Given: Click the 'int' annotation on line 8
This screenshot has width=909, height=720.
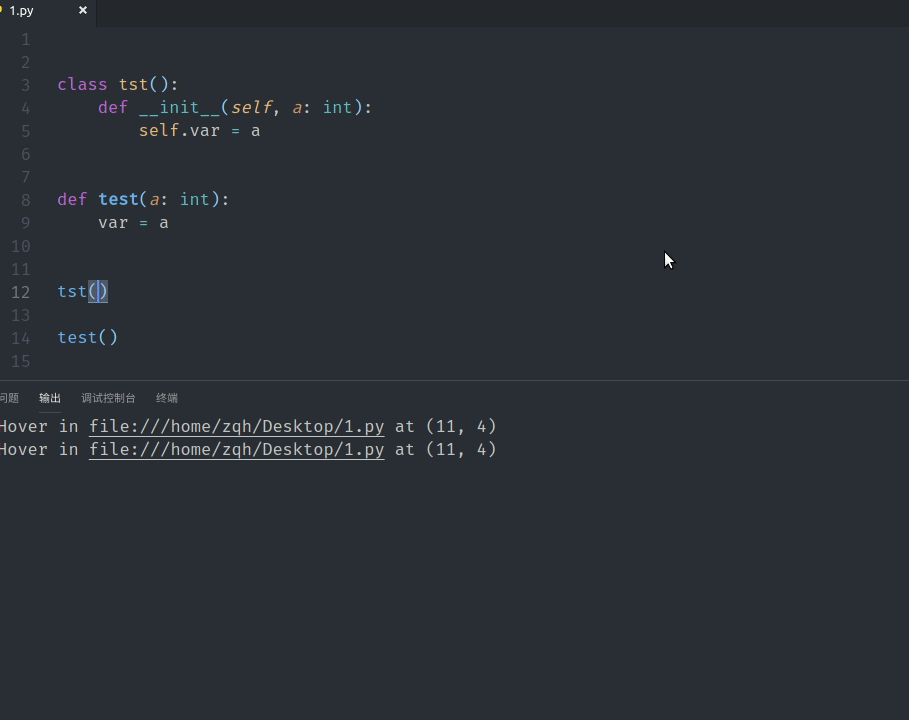Looking at the screenshot, I should pos(194,199).
